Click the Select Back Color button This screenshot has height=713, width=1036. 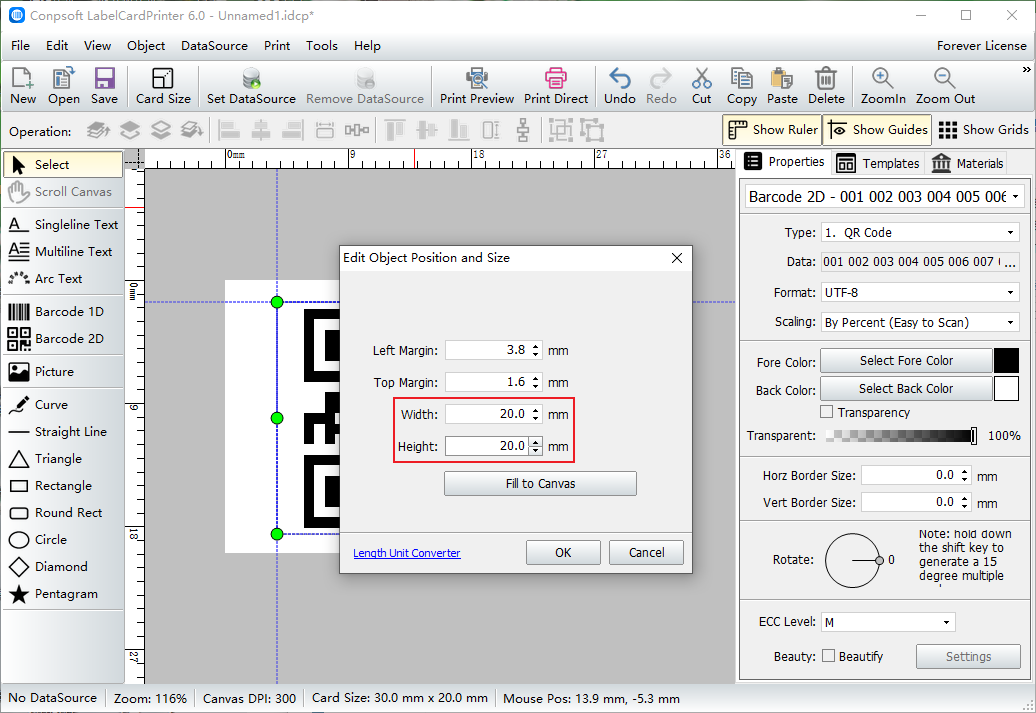(906, 389)
